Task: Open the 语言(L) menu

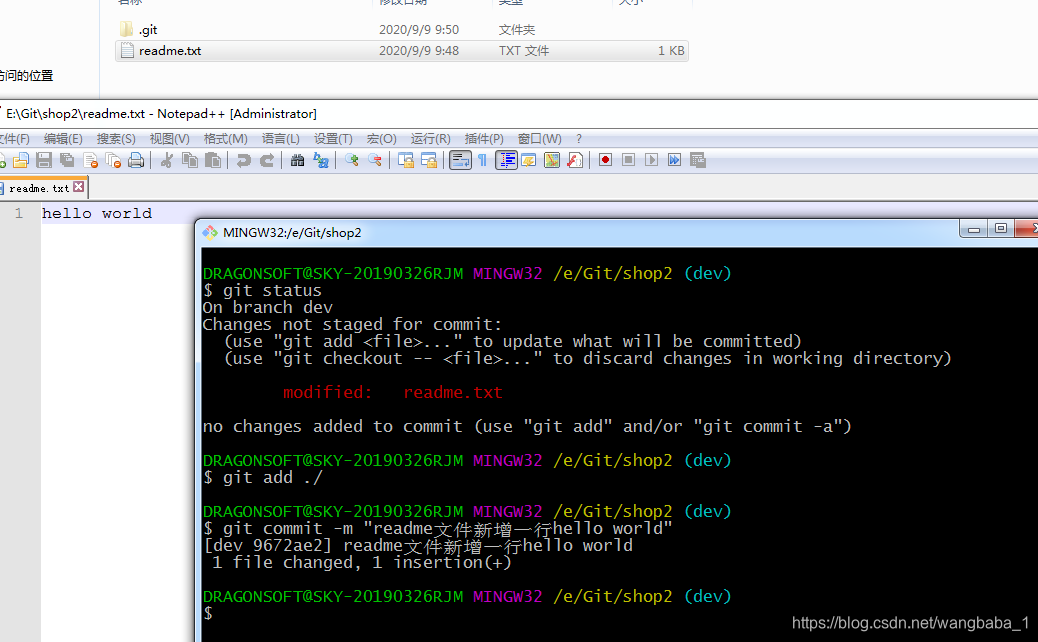Action: pos(281,139)
